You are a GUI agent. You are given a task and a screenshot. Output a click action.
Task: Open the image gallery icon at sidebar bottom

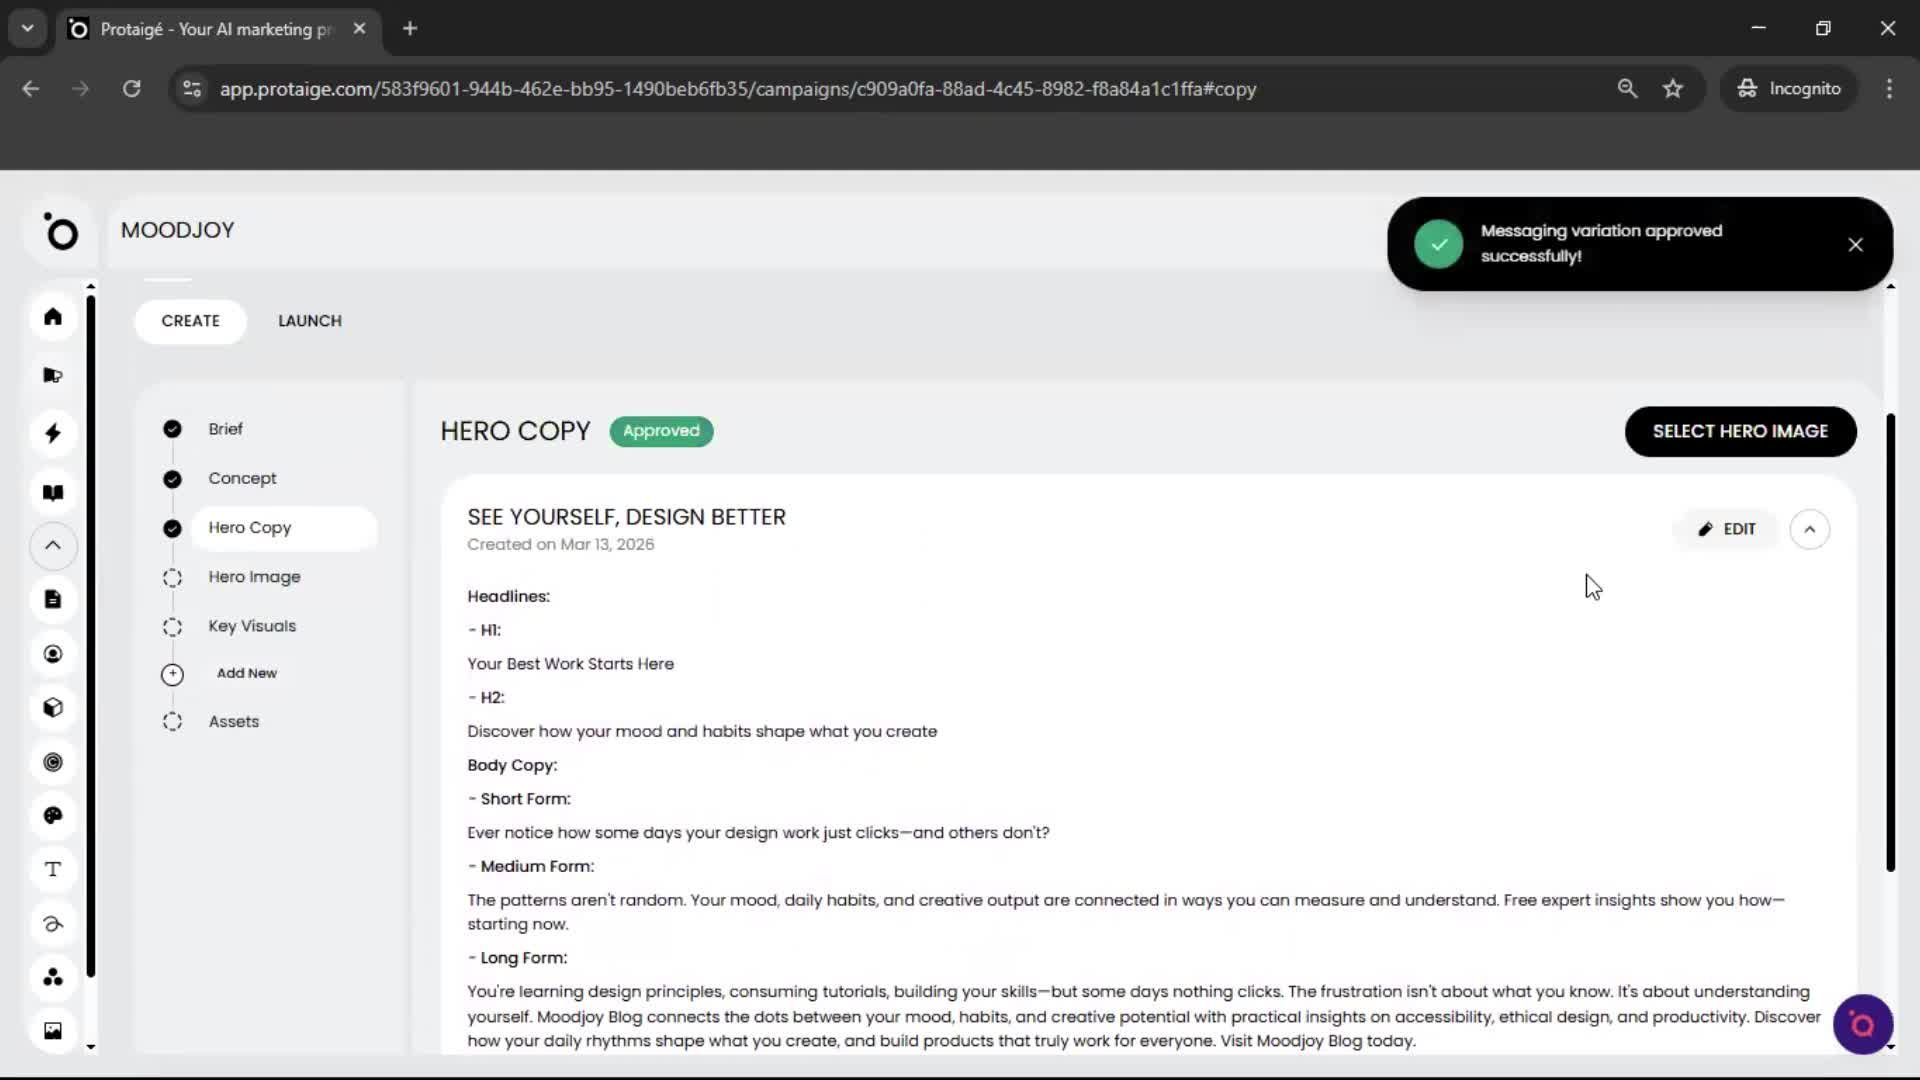tap(53, 1030)
